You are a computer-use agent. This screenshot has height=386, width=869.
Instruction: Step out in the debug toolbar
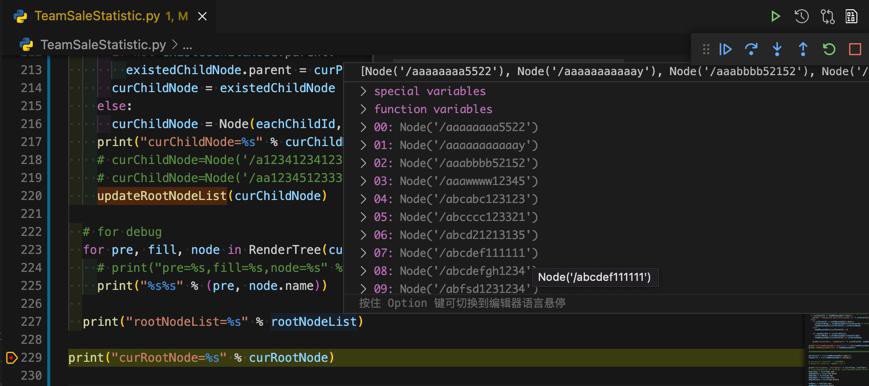[802, 49]
